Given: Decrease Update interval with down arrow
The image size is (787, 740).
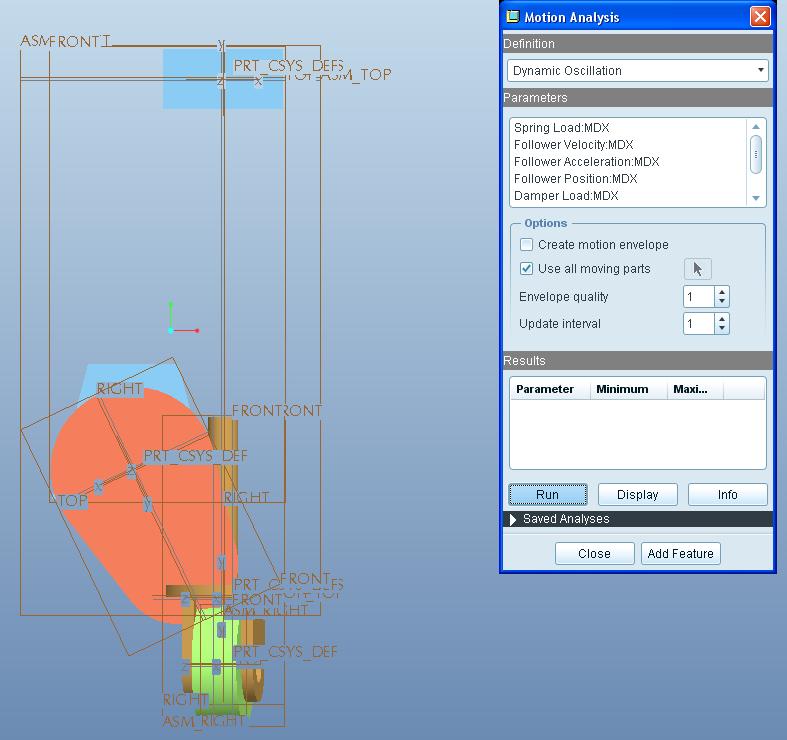Looking at the screenshot, I should tap(722, 328).
